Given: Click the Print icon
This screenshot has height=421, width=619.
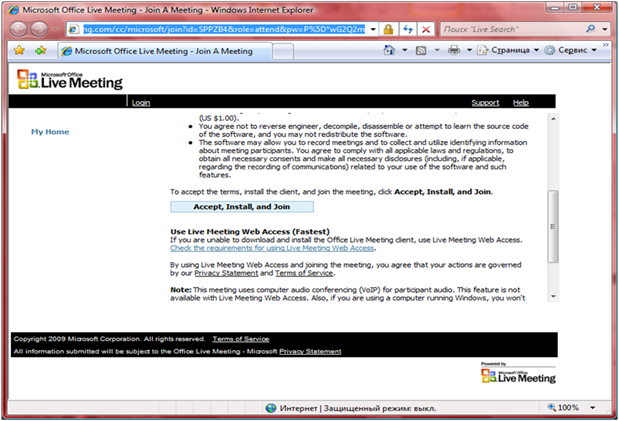Looking at the screenshot, I should click(x=454, y=50).
